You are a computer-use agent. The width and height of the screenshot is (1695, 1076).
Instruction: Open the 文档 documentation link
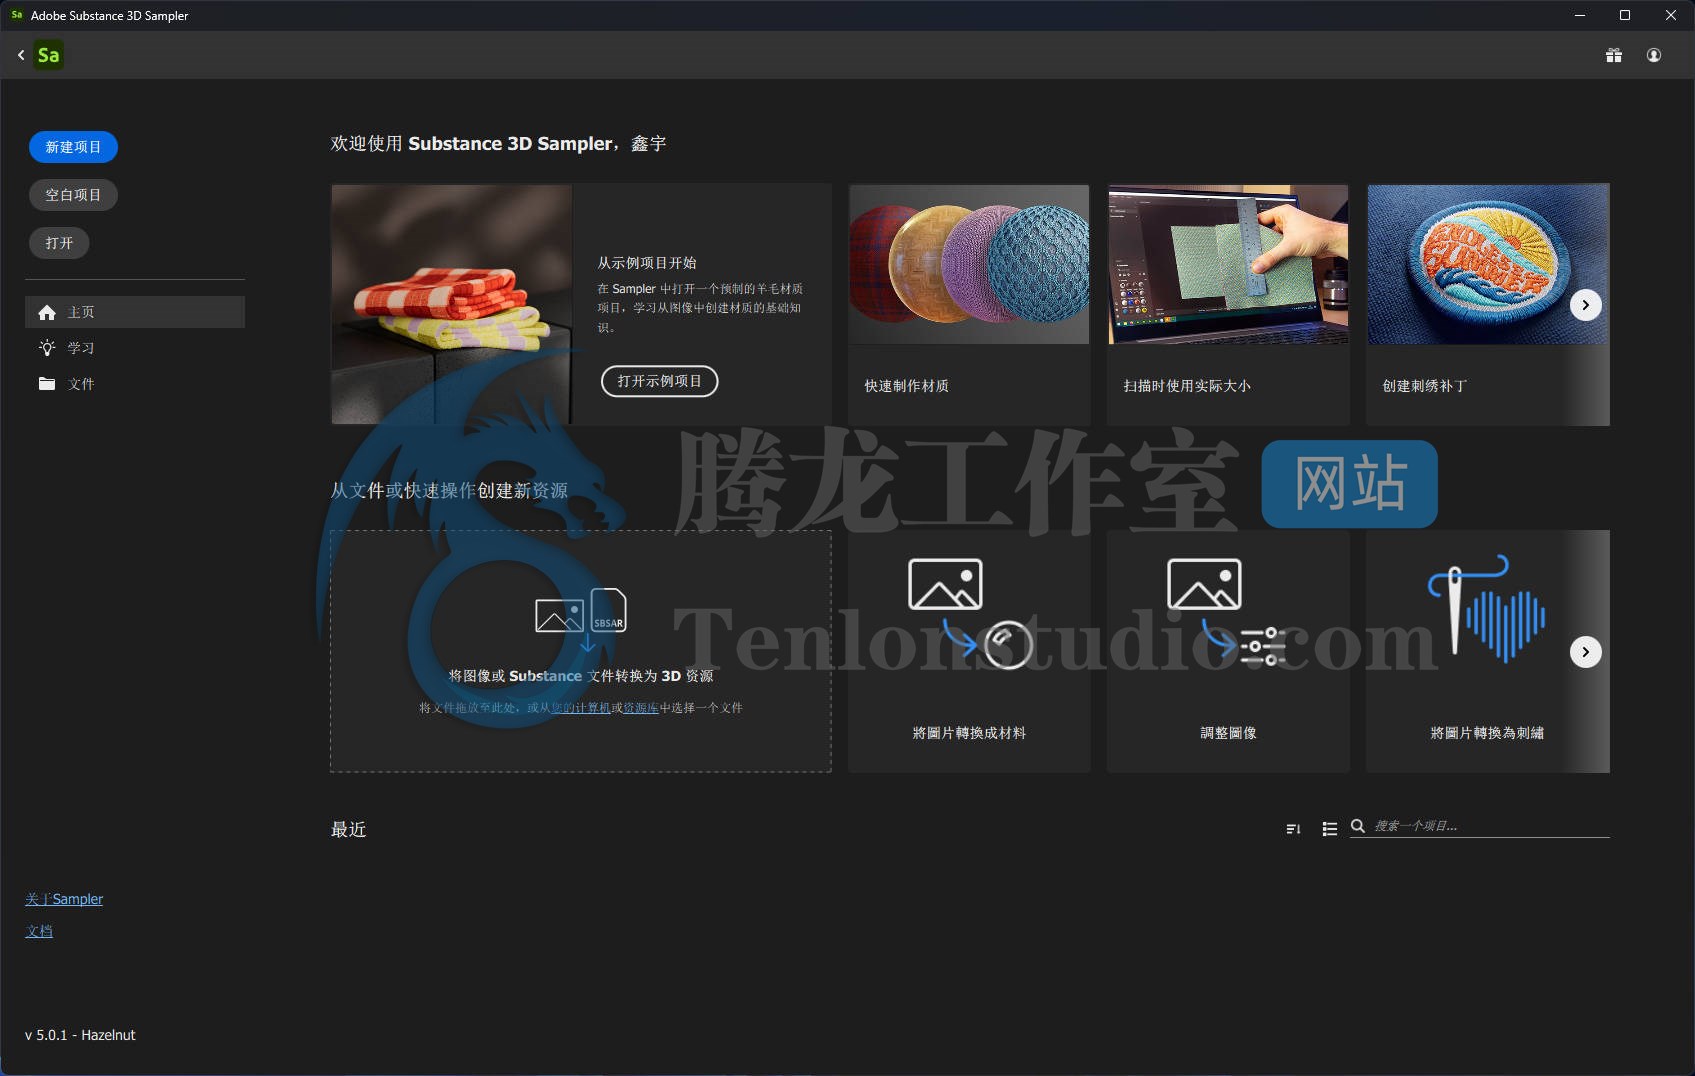[x=39, y=931]
